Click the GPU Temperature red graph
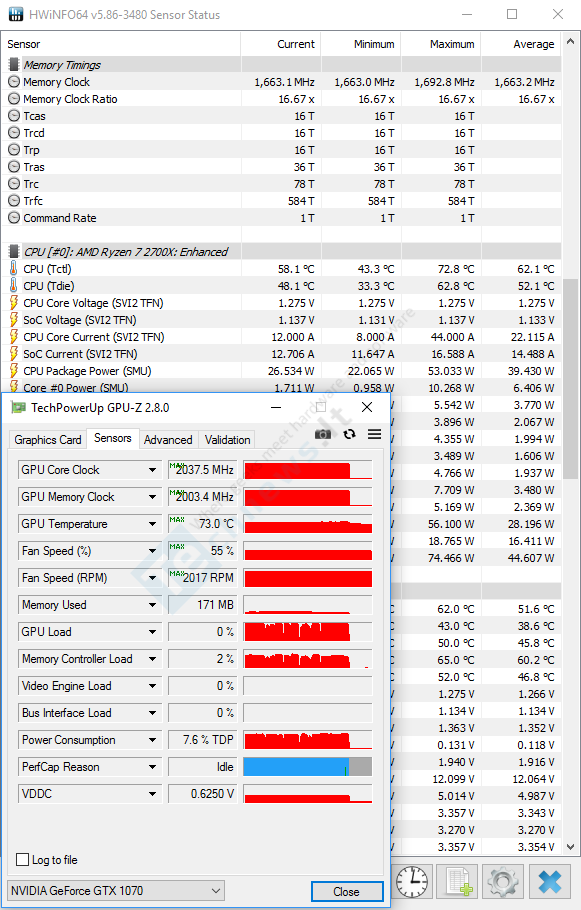The height and width of the screenshot is (910, 581). 308,524
